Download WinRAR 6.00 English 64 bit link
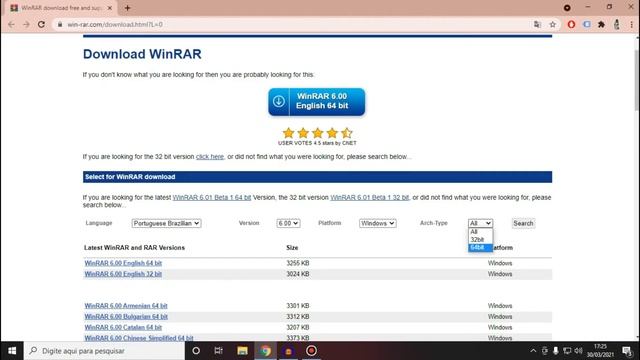The image size is (640, 360). point(123,263)
